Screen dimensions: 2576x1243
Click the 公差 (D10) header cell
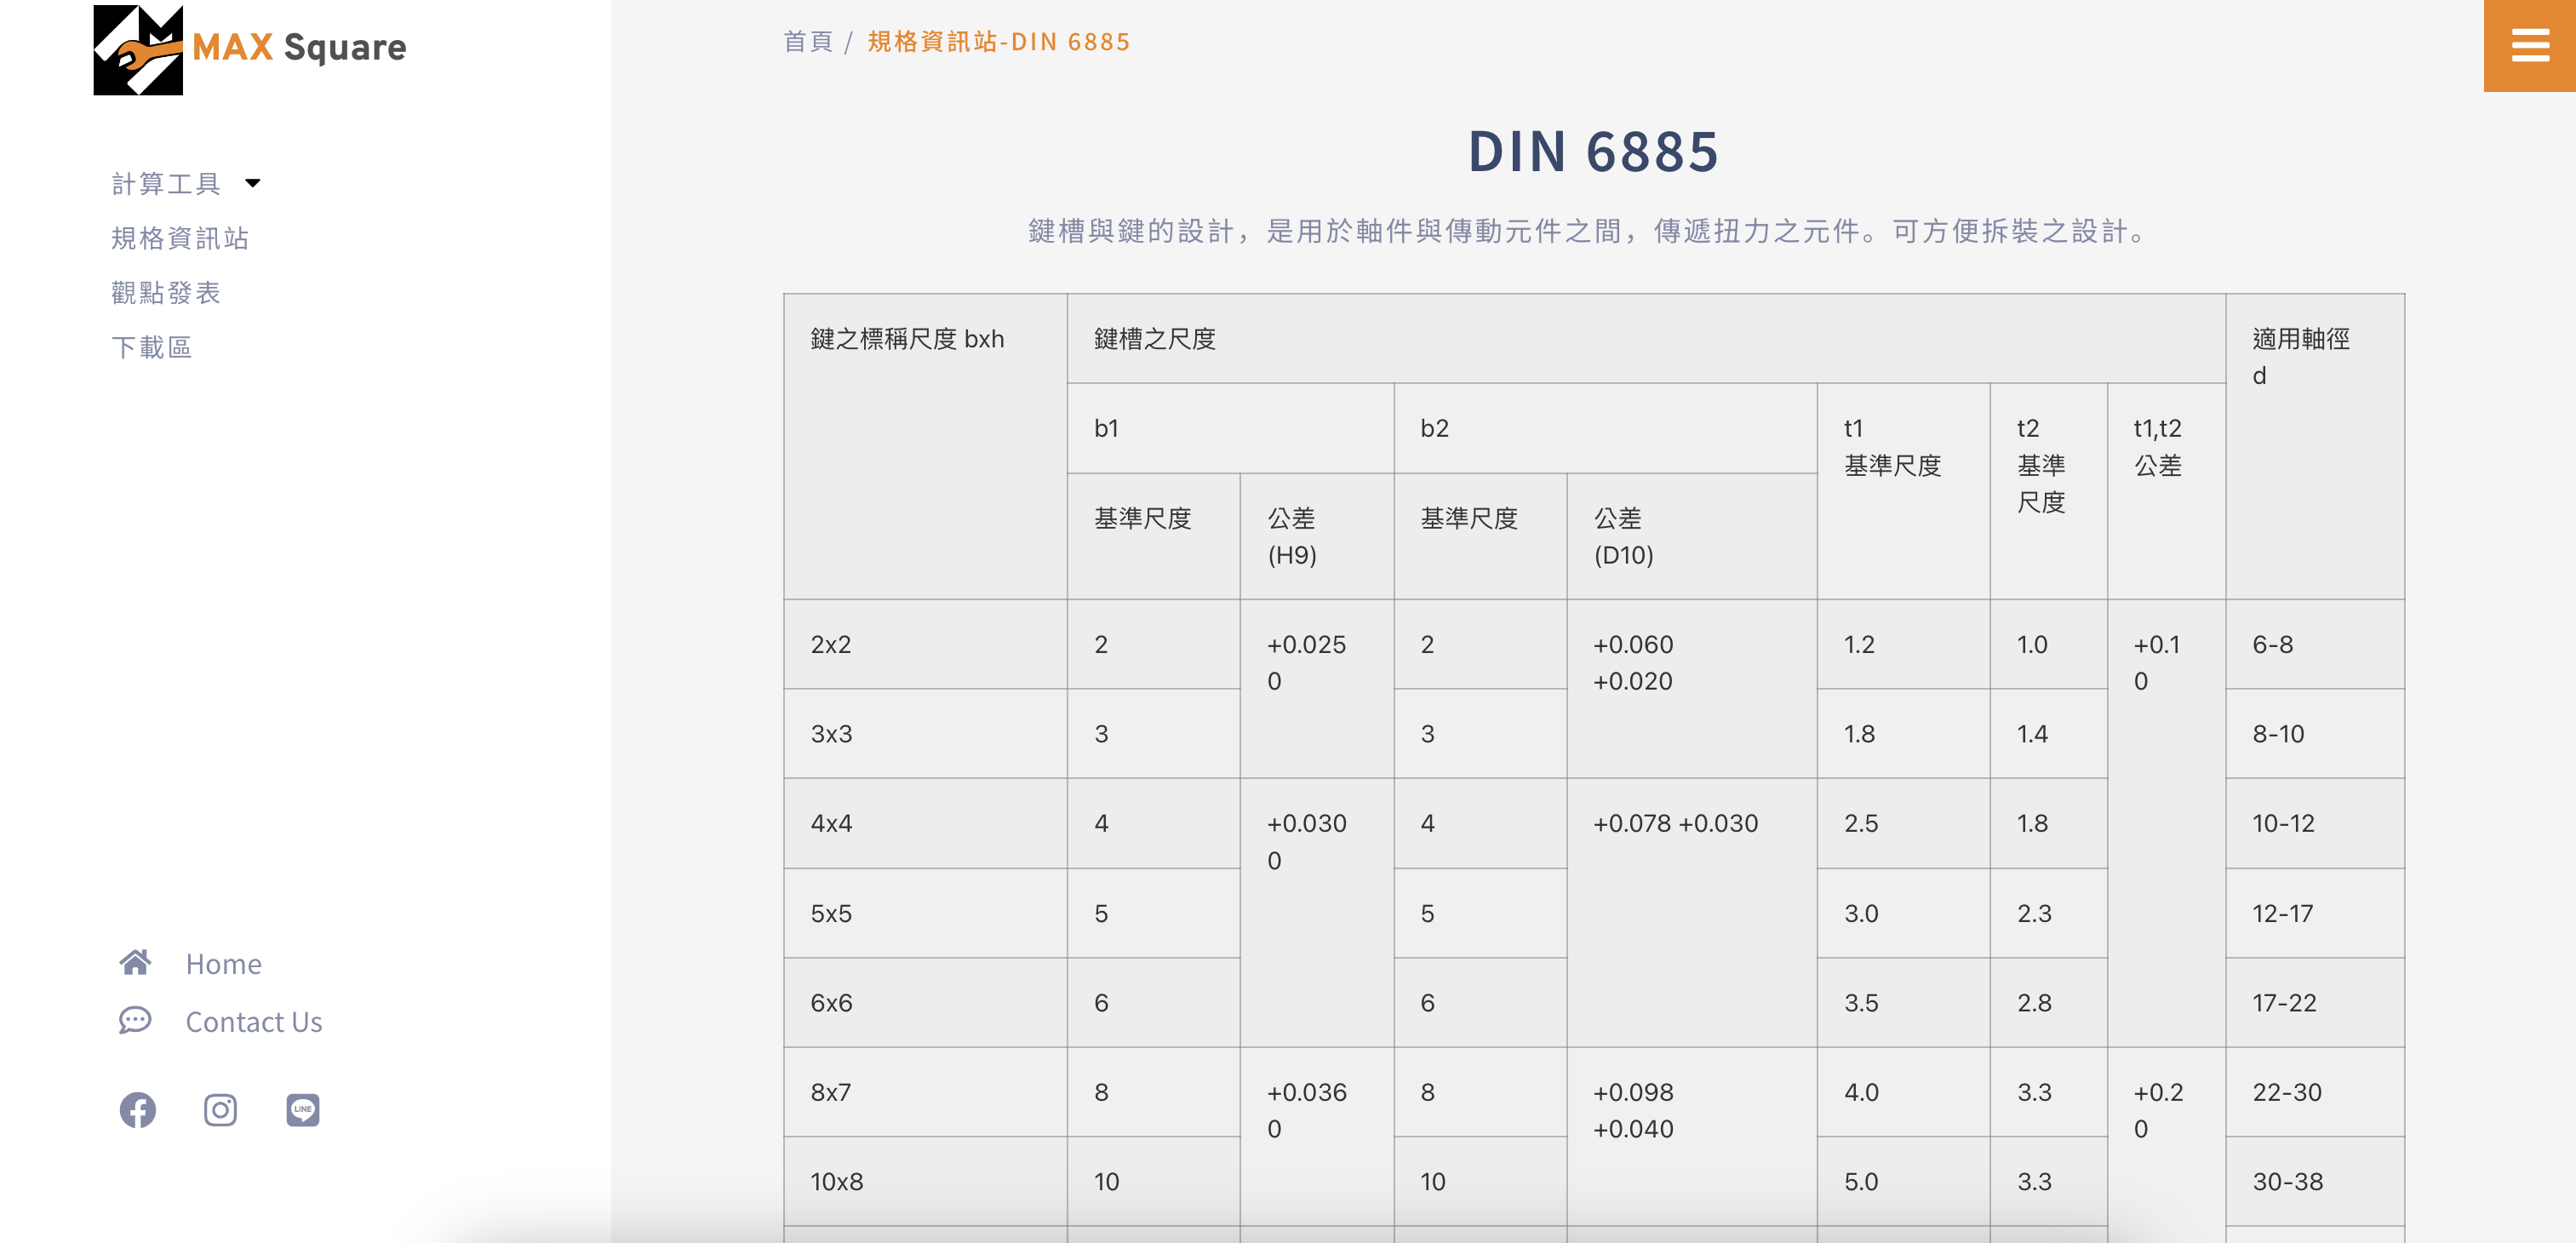coord(1691,536)
